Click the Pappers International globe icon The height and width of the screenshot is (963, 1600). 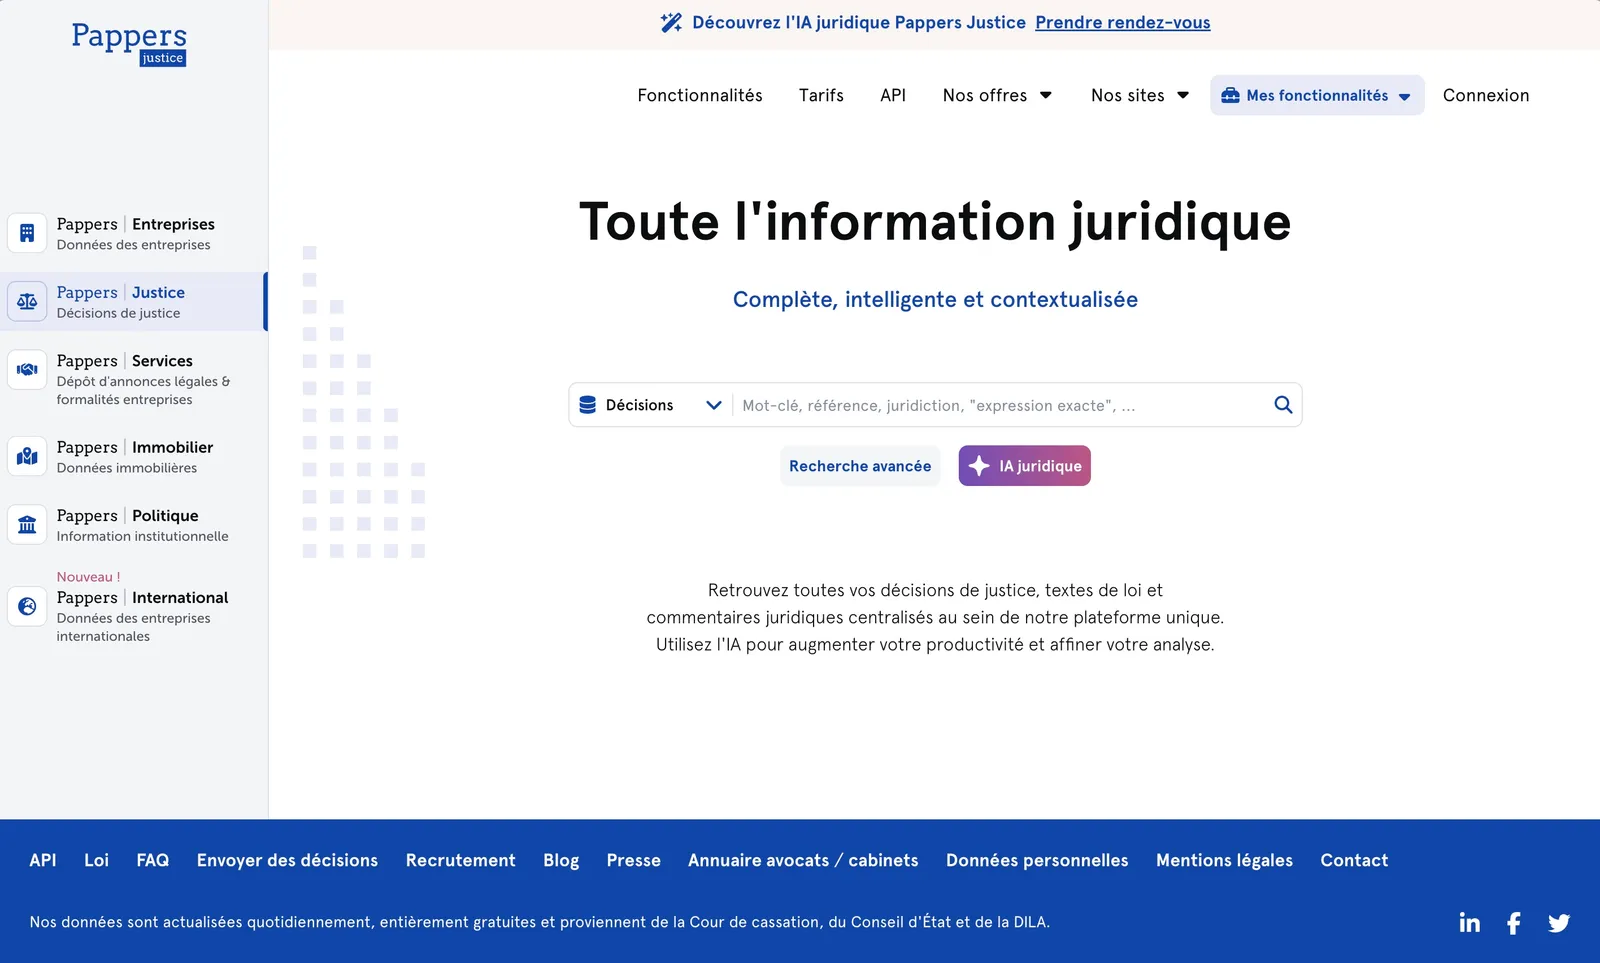click(x=27, y=606)
